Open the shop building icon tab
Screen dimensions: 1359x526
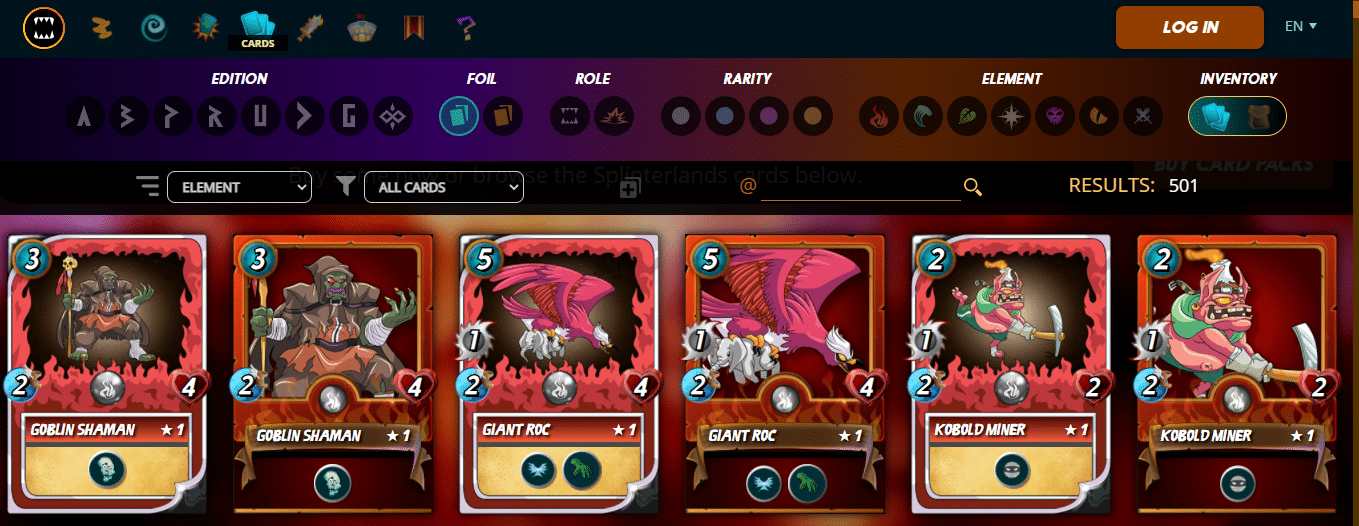pyautogui.click(x=362, y=27)
